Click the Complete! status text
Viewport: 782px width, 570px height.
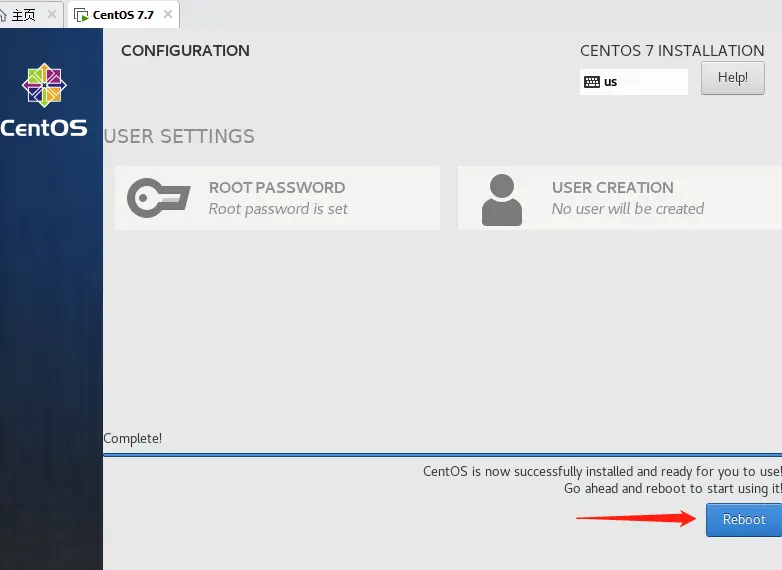point(133,439)
